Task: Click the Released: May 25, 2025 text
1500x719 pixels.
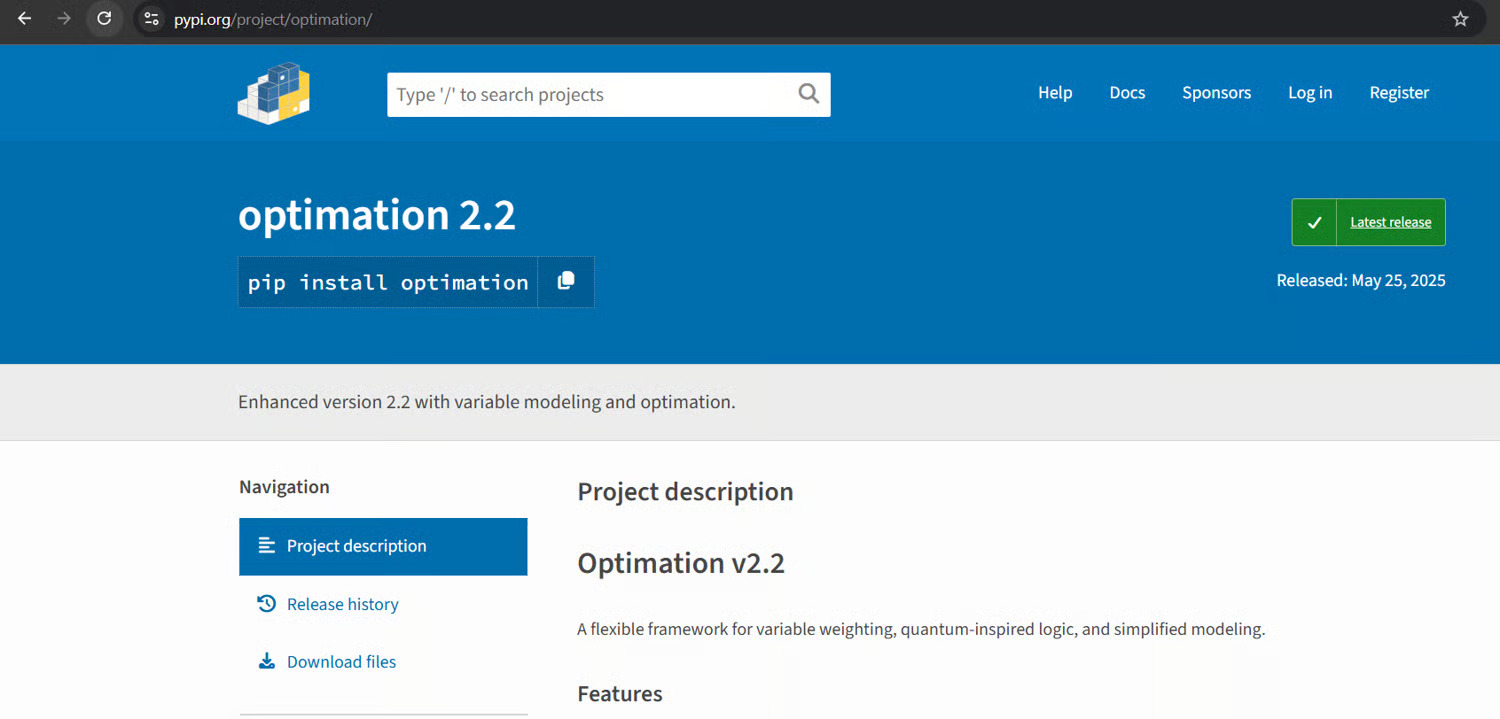Action: pyautogui.click(x=1361, y=281)
